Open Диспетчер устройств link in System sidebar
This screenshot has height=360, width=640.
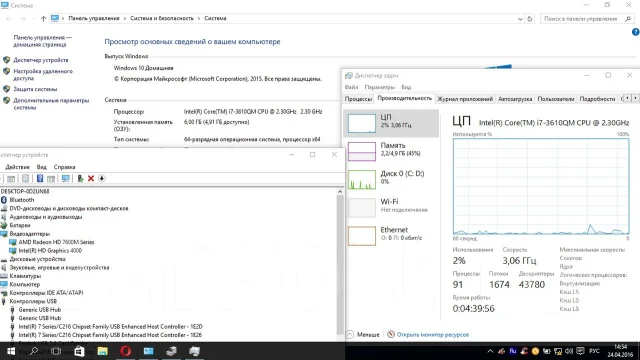tap(40, 60)
